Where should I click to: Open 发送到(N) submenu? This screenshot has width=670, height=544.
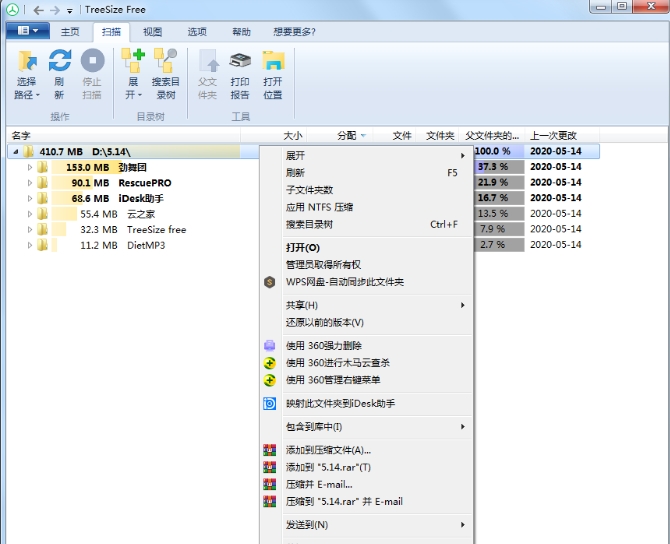(x=367, y=525)
